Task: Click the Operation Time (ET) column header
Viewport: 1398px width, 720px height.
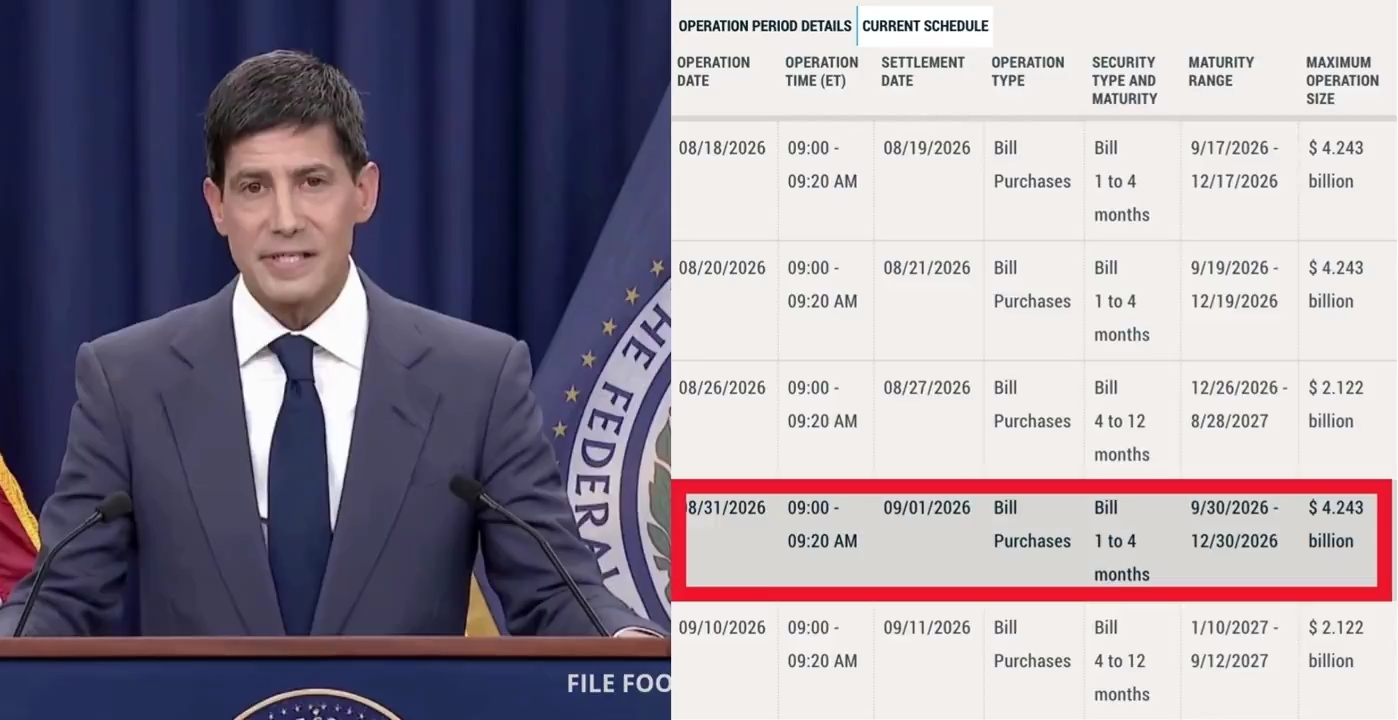Action: (x=821, y=71)
